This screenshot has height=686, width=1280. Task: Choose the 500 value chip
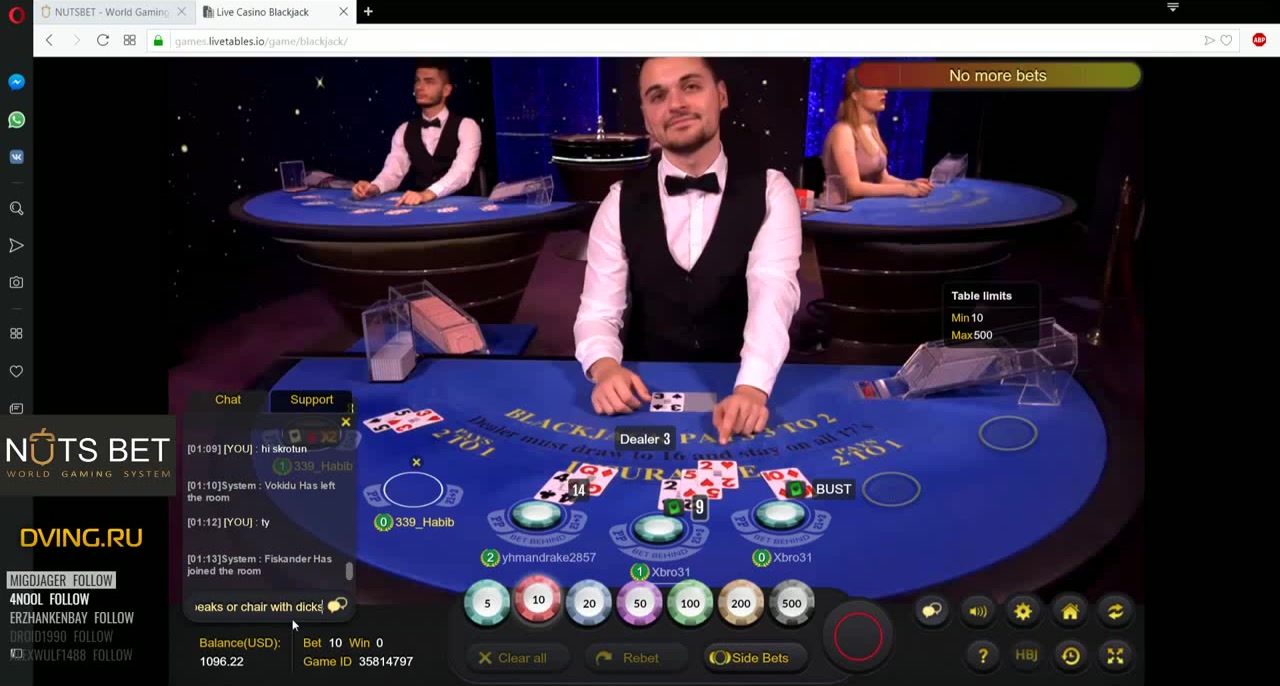point(791,603)
